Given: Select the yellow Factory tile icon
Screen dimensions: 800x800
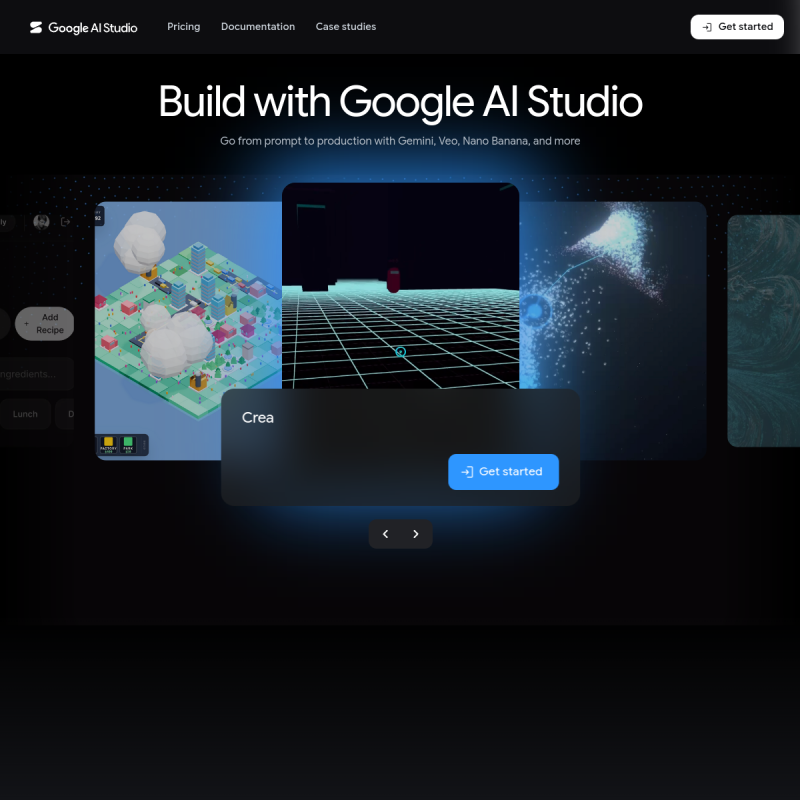Looking at the screenshot, I should point(108,444).
